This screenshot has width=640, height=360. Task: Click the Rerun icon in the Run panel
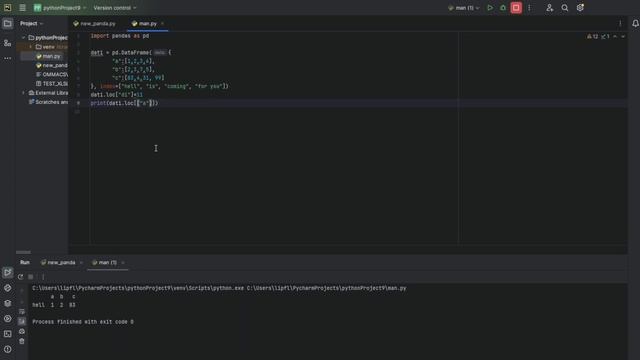coord(20,277)
